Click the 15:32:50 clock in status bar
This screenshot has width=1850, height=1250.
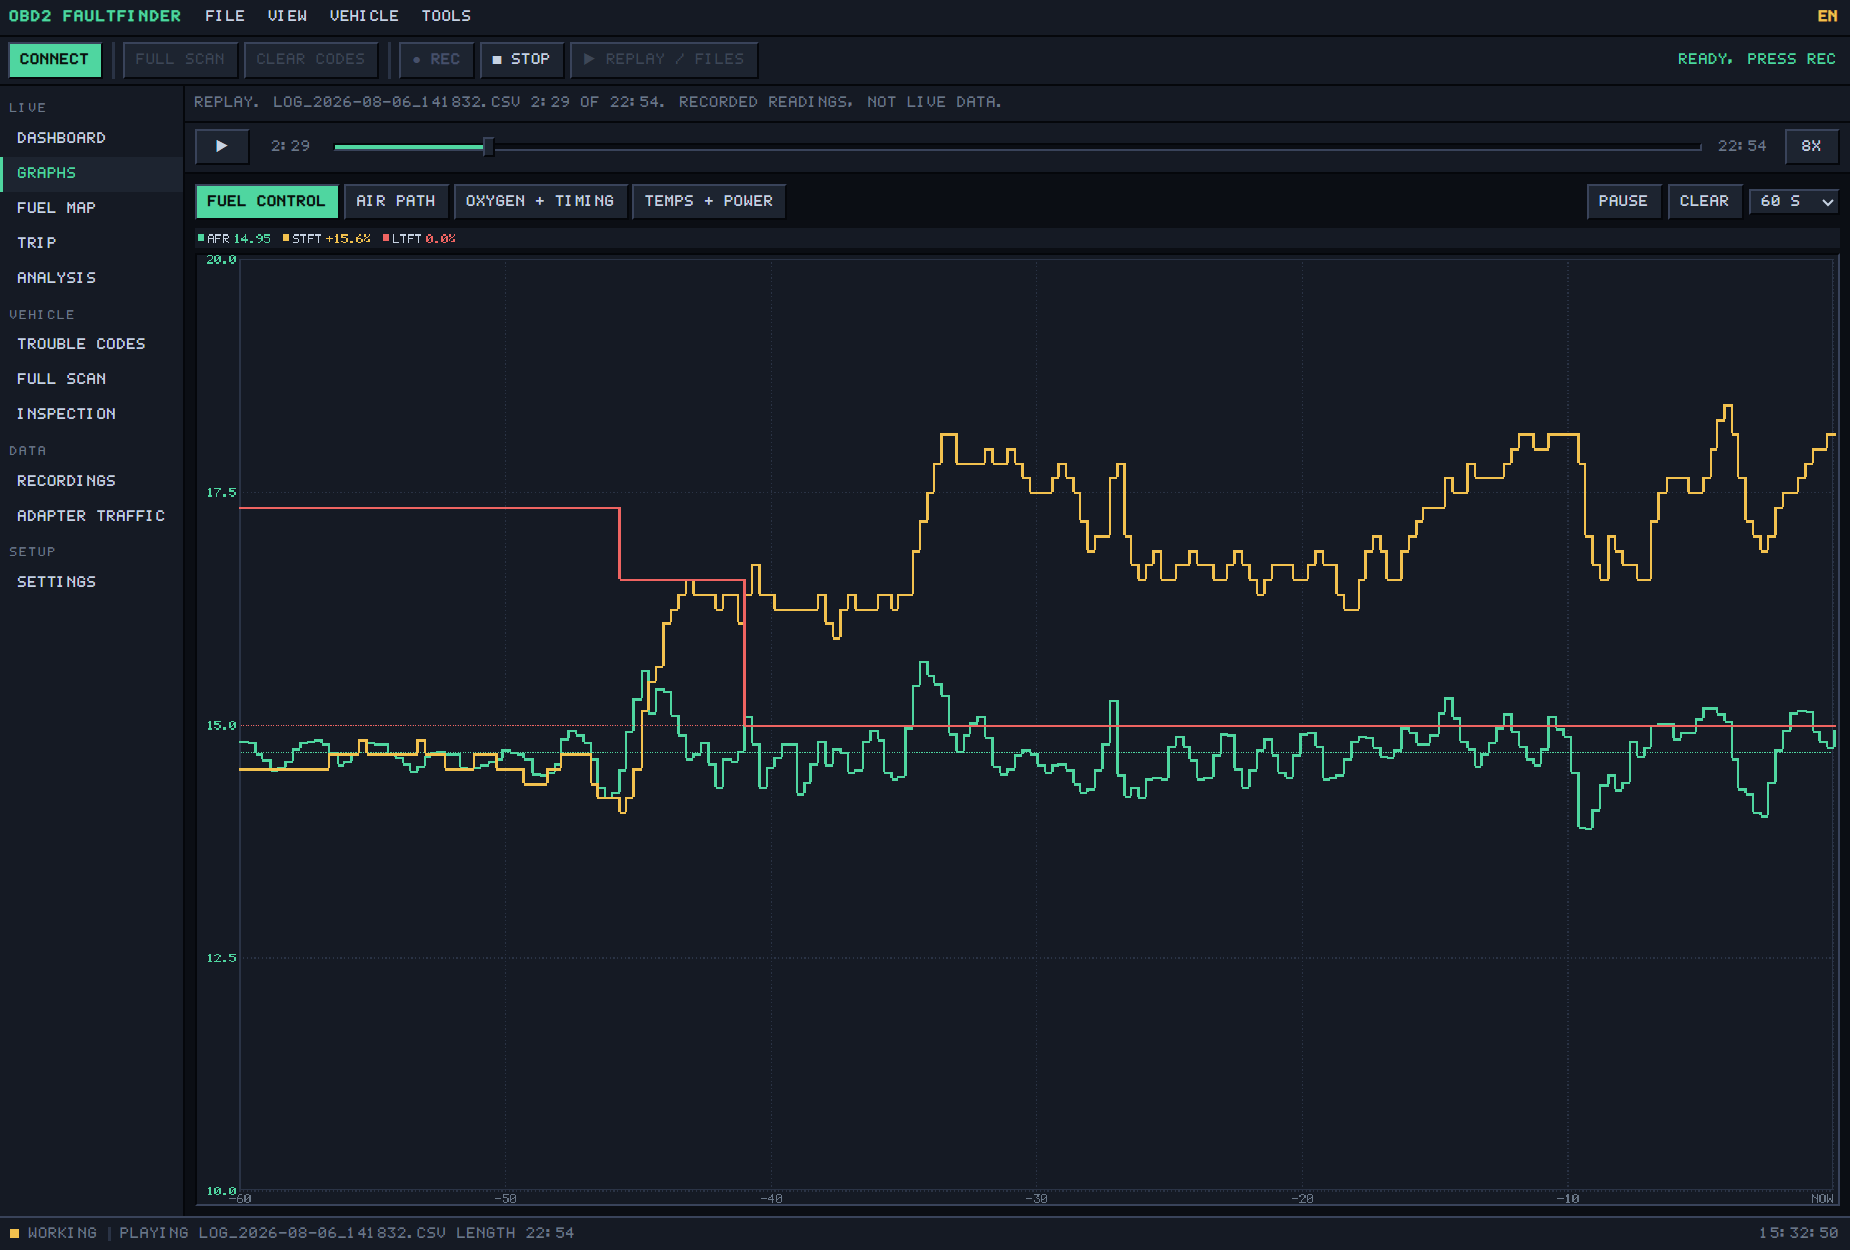tap(1798, 1233)
